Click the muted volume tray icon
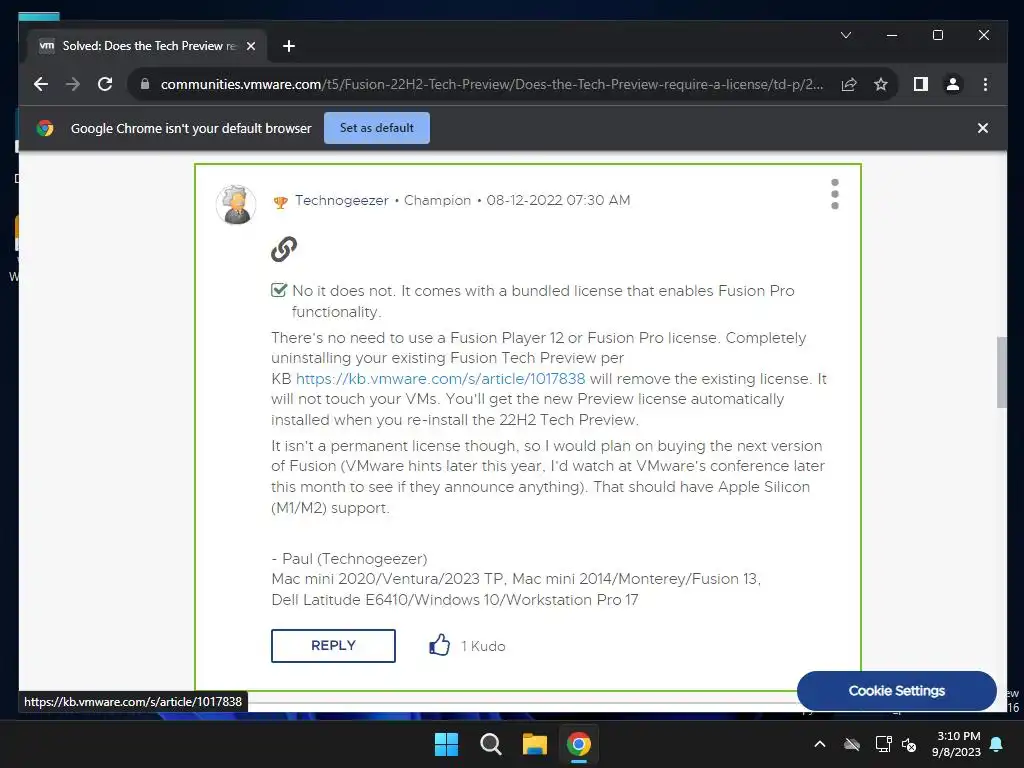The height and width of the screenshot is (768, 1024). (x=909, y=744)
